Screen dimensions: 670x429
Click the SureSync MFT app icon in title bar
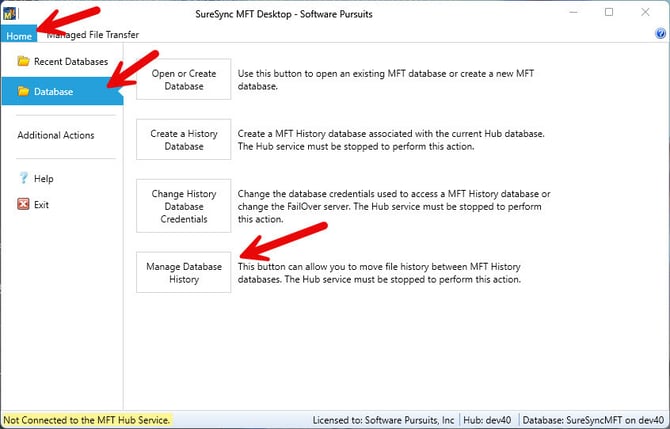point(9,14)
